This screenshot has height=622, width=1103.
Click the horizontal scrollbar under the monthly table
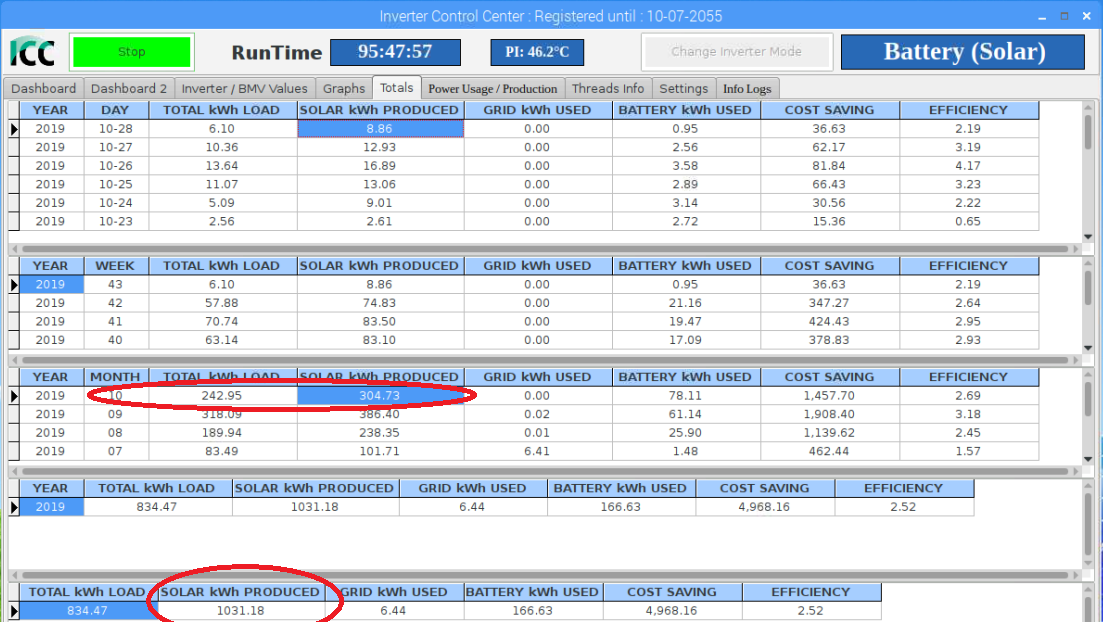pyautogui.click(x=540, y=470)
